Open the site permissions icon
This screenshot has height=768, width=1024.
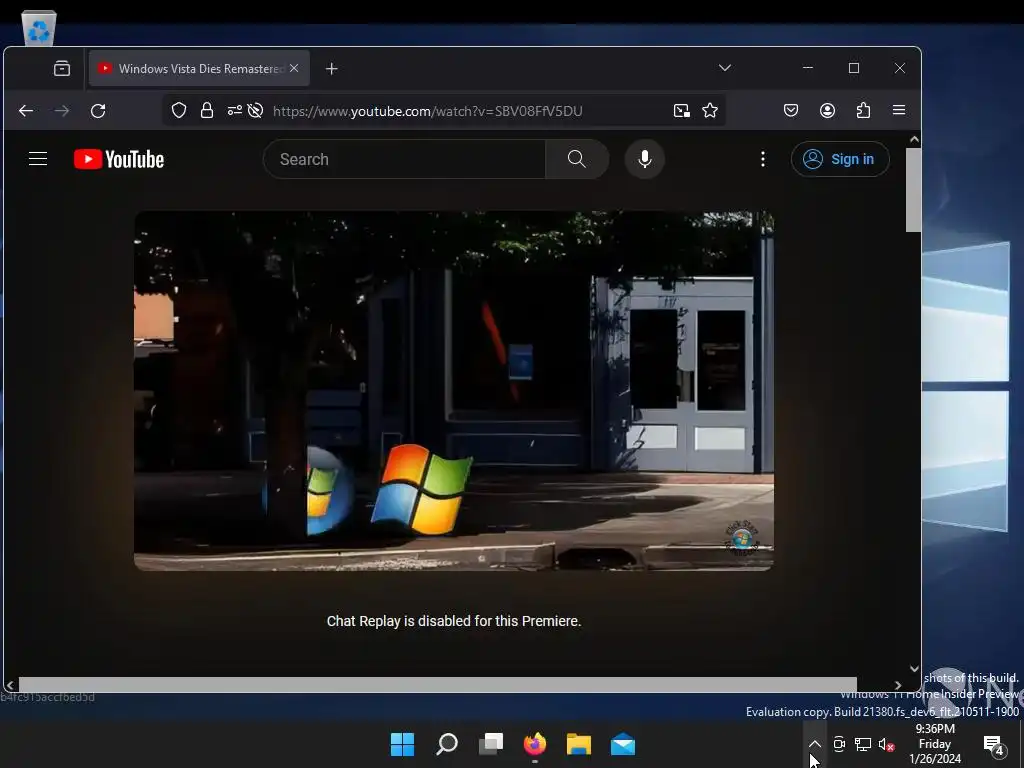[x=234, y=110]
